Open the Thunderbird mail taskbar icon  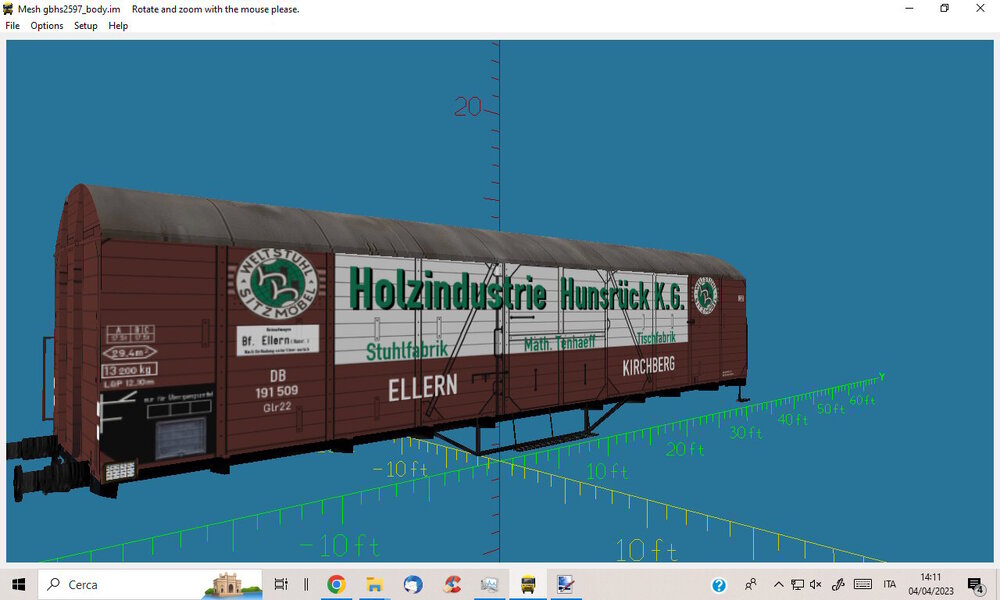413,584
